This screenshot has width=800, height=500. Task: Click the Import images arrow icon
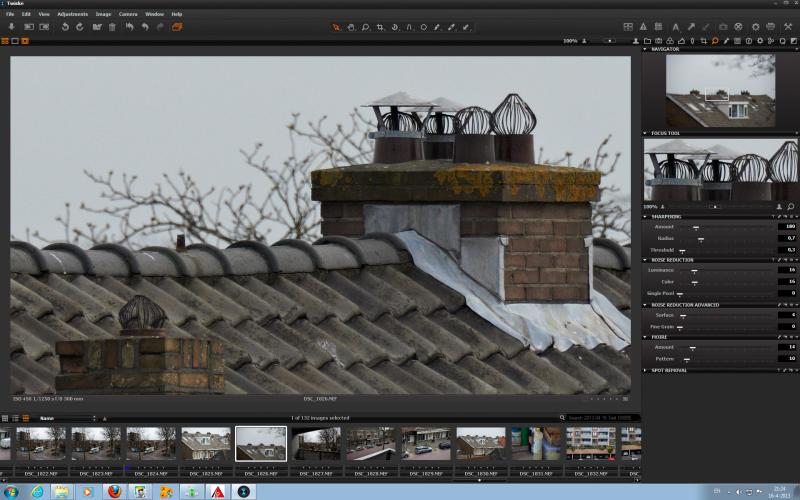(x=11, y=27)
